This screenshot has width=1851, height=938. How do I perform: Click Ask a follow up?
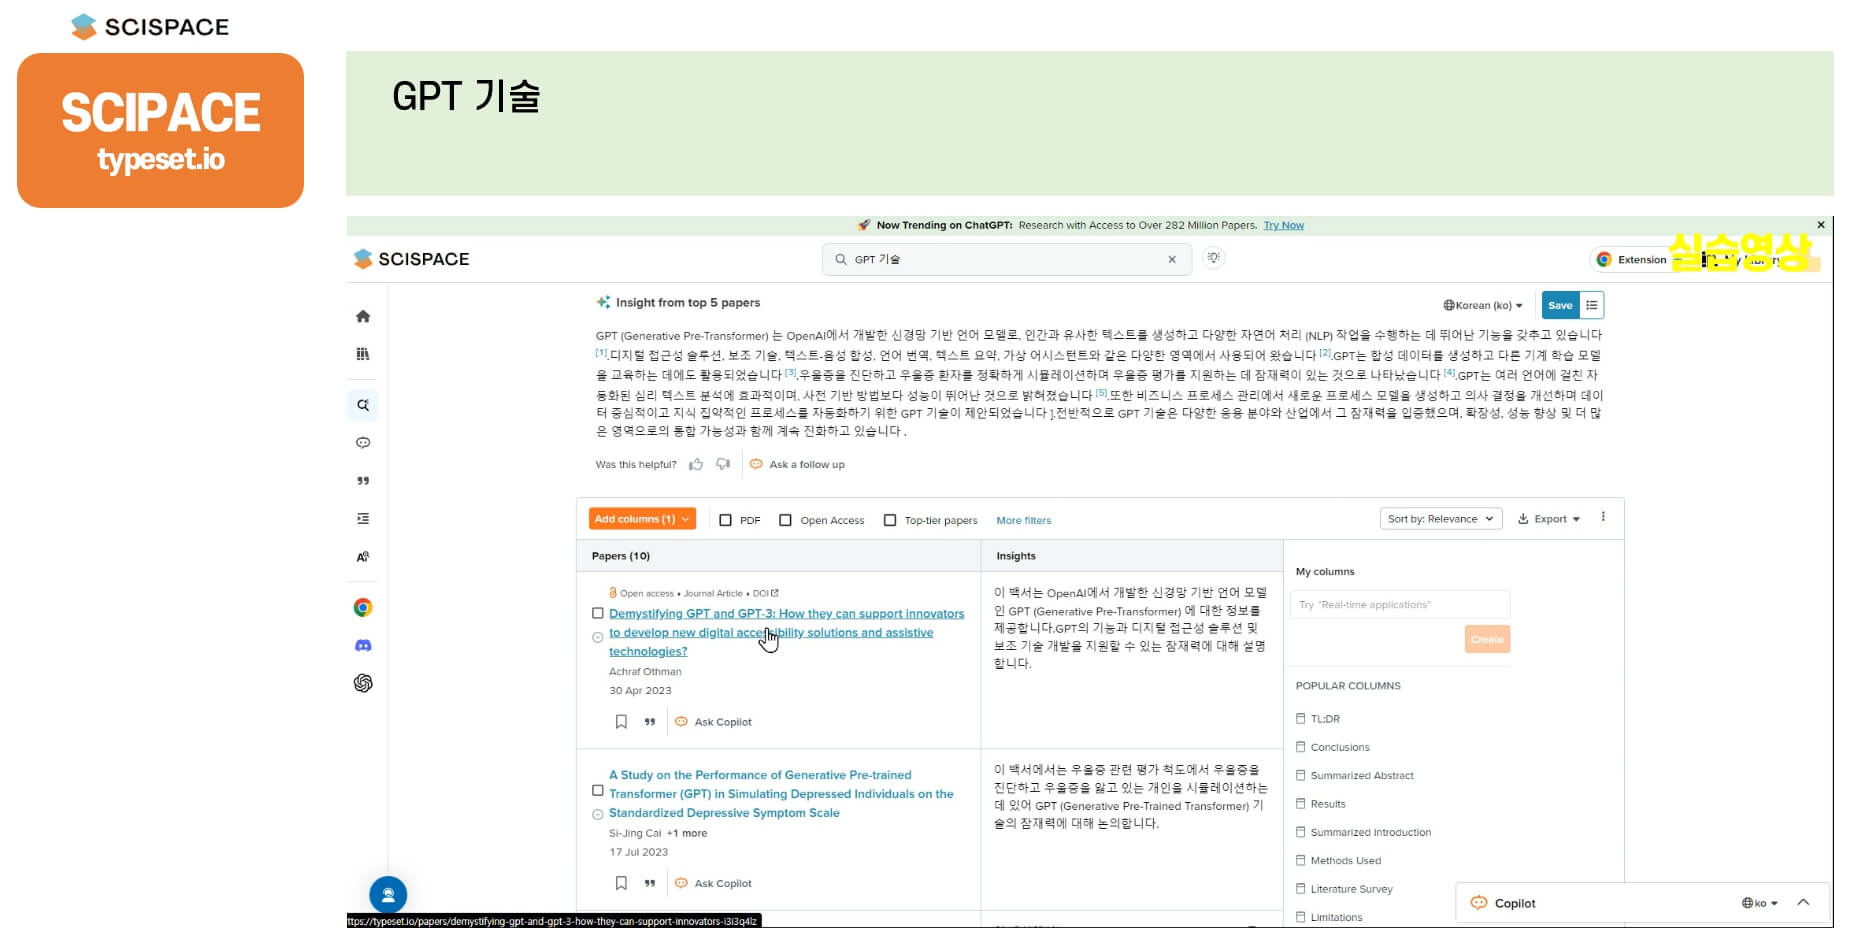797,464
